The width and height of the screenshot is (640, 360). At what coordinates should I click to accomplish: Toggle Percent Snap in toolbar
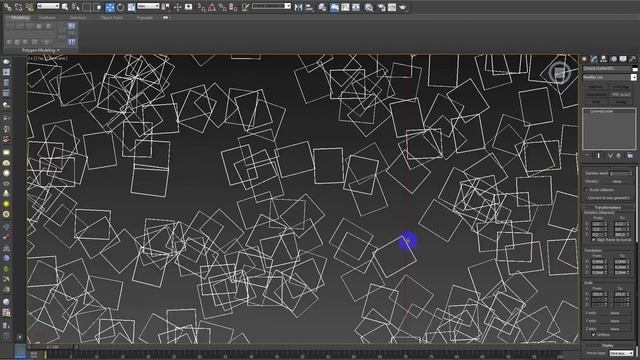point(222,7)
